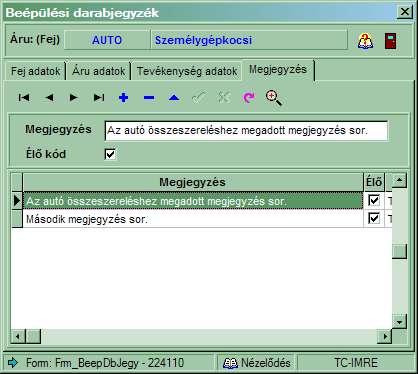Open the Áru adatok tab
The image size is (418, 374).
coord(98,71)
